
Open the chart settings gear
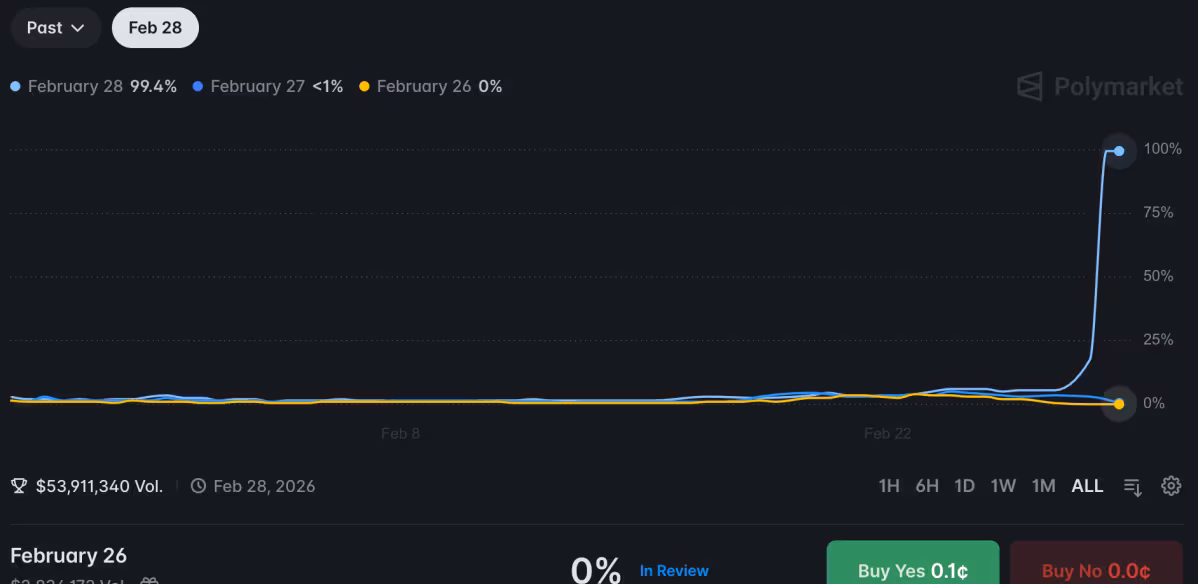1171,486
